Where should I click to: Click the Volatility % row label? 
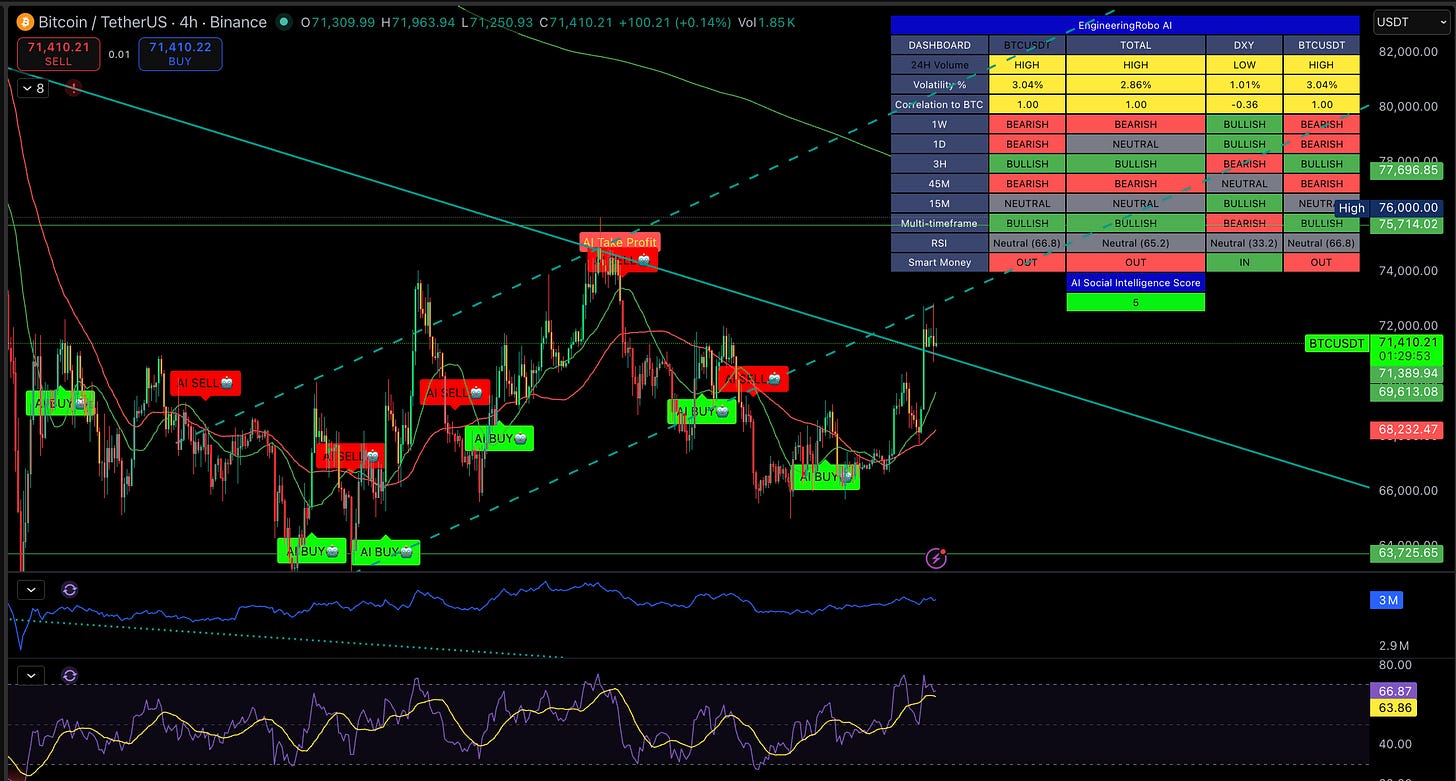pyautogui.click(x=939, y=84)
